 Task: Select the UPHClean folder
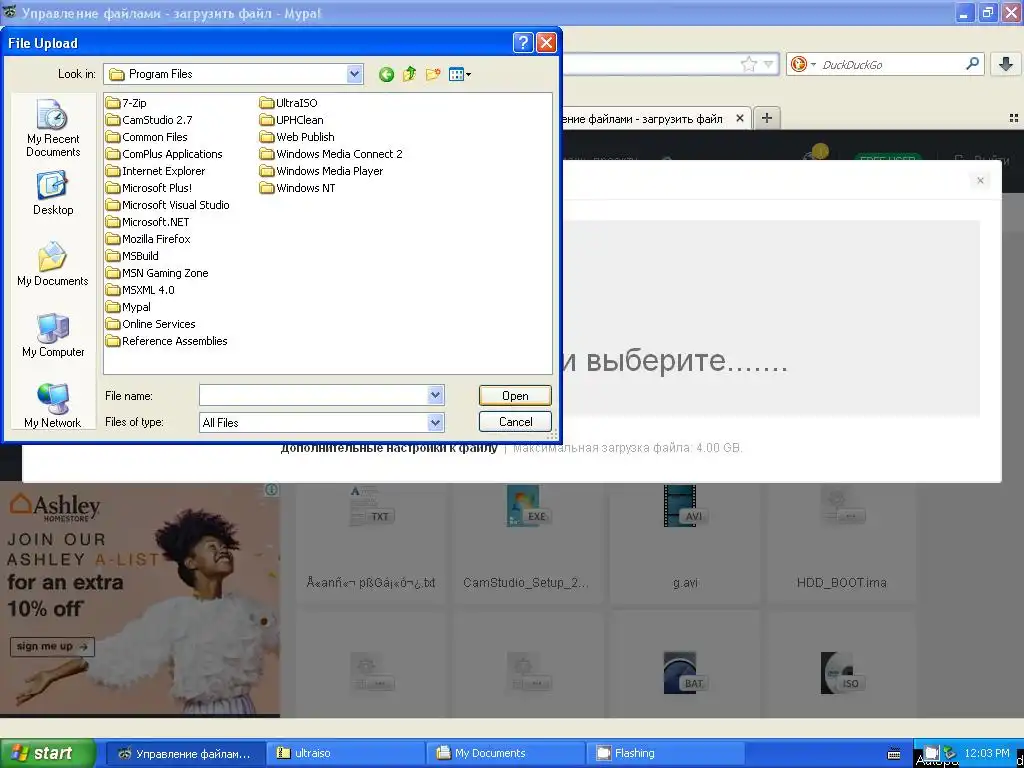[x=291, y=120]
